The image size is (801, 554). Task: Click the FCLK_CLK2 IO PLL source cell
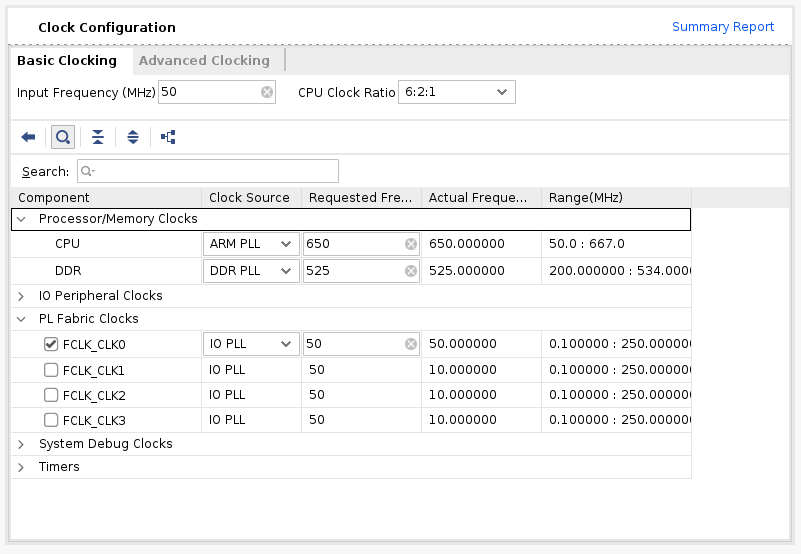pyautogui.click(x=252, y=395)
